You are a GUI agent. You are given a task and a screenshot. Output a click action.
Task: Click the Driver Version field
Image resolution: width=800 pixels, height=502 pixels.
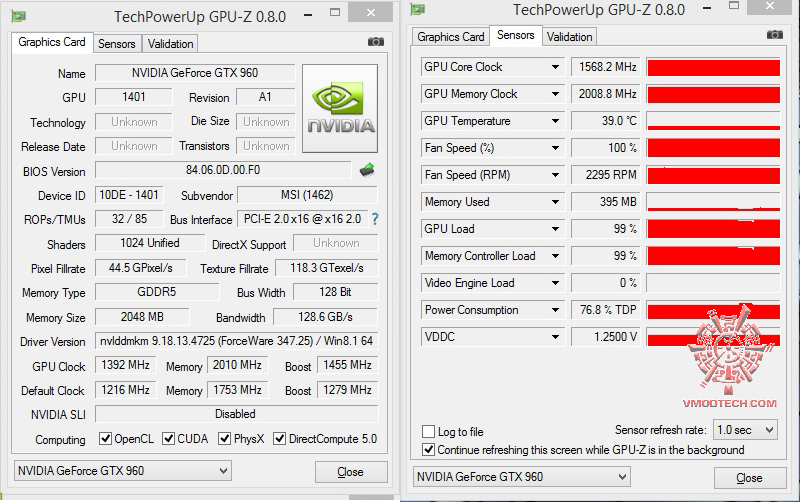pyautogui.click(x=237, y=341)
